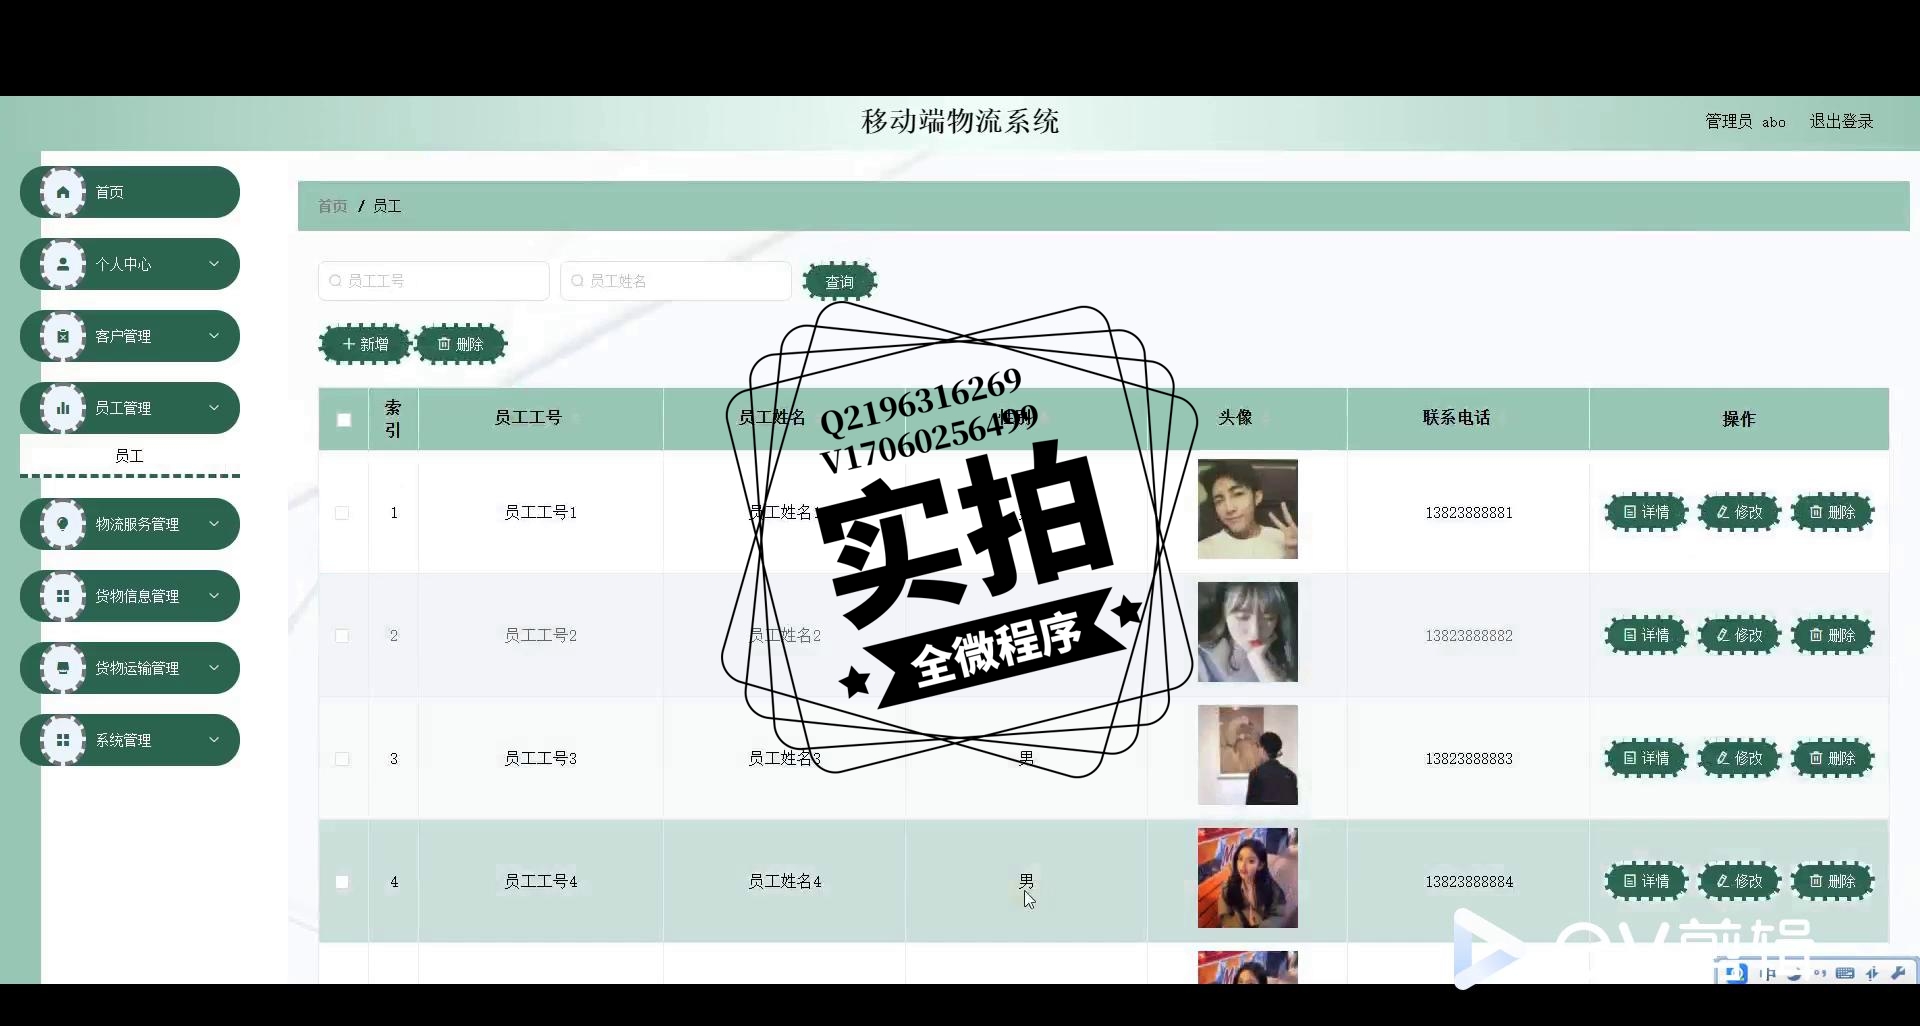The image size is (1920, 1026).
Task: Click avatar thumbnail of employee 2
Action: pos(1248,632)
